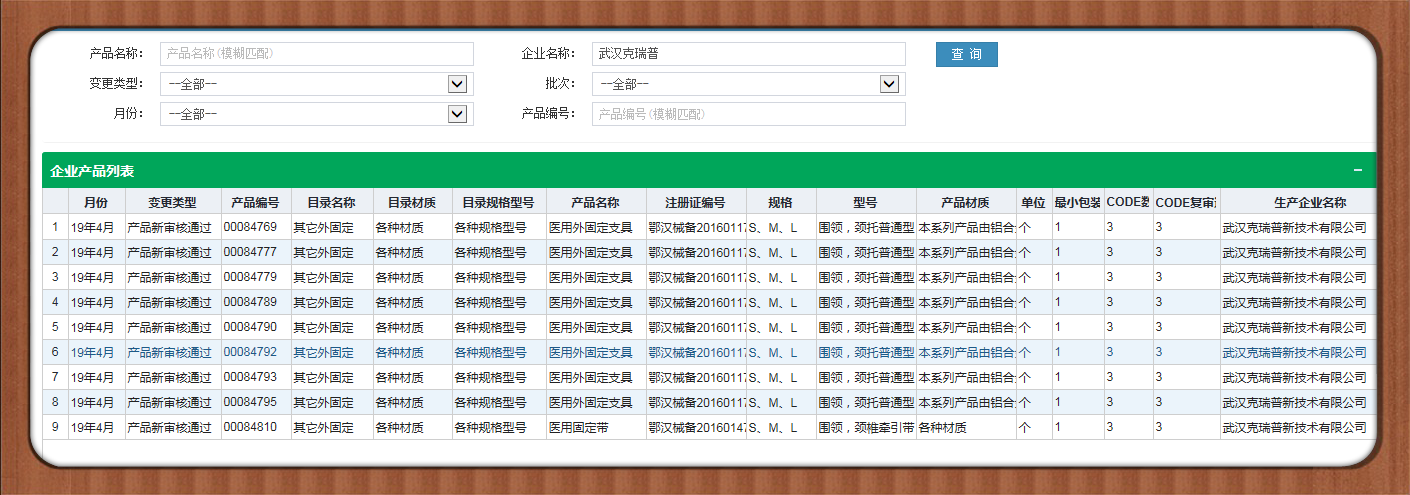The height and width of the screenshot is (495, 1410).
Task: Open the 月份 dropdown selector
Action: tap(457, 114)
